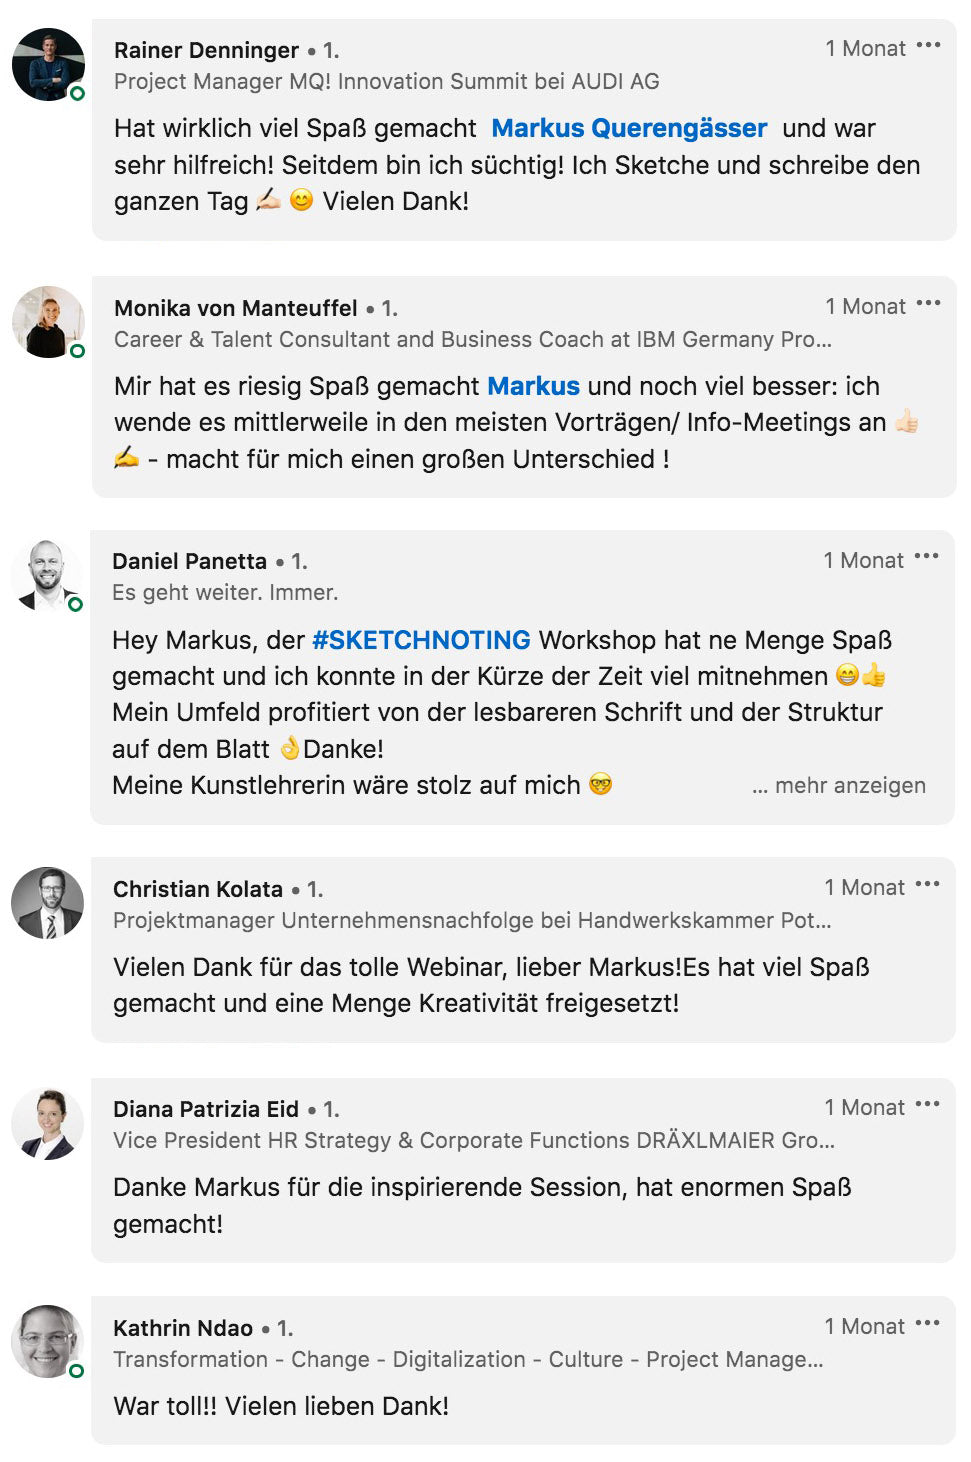Image resolution: width=971 pixels, height=1462 pixels.
Task: Open options menu for Monika von Manteuffel's comment
Action: [928, 304]
